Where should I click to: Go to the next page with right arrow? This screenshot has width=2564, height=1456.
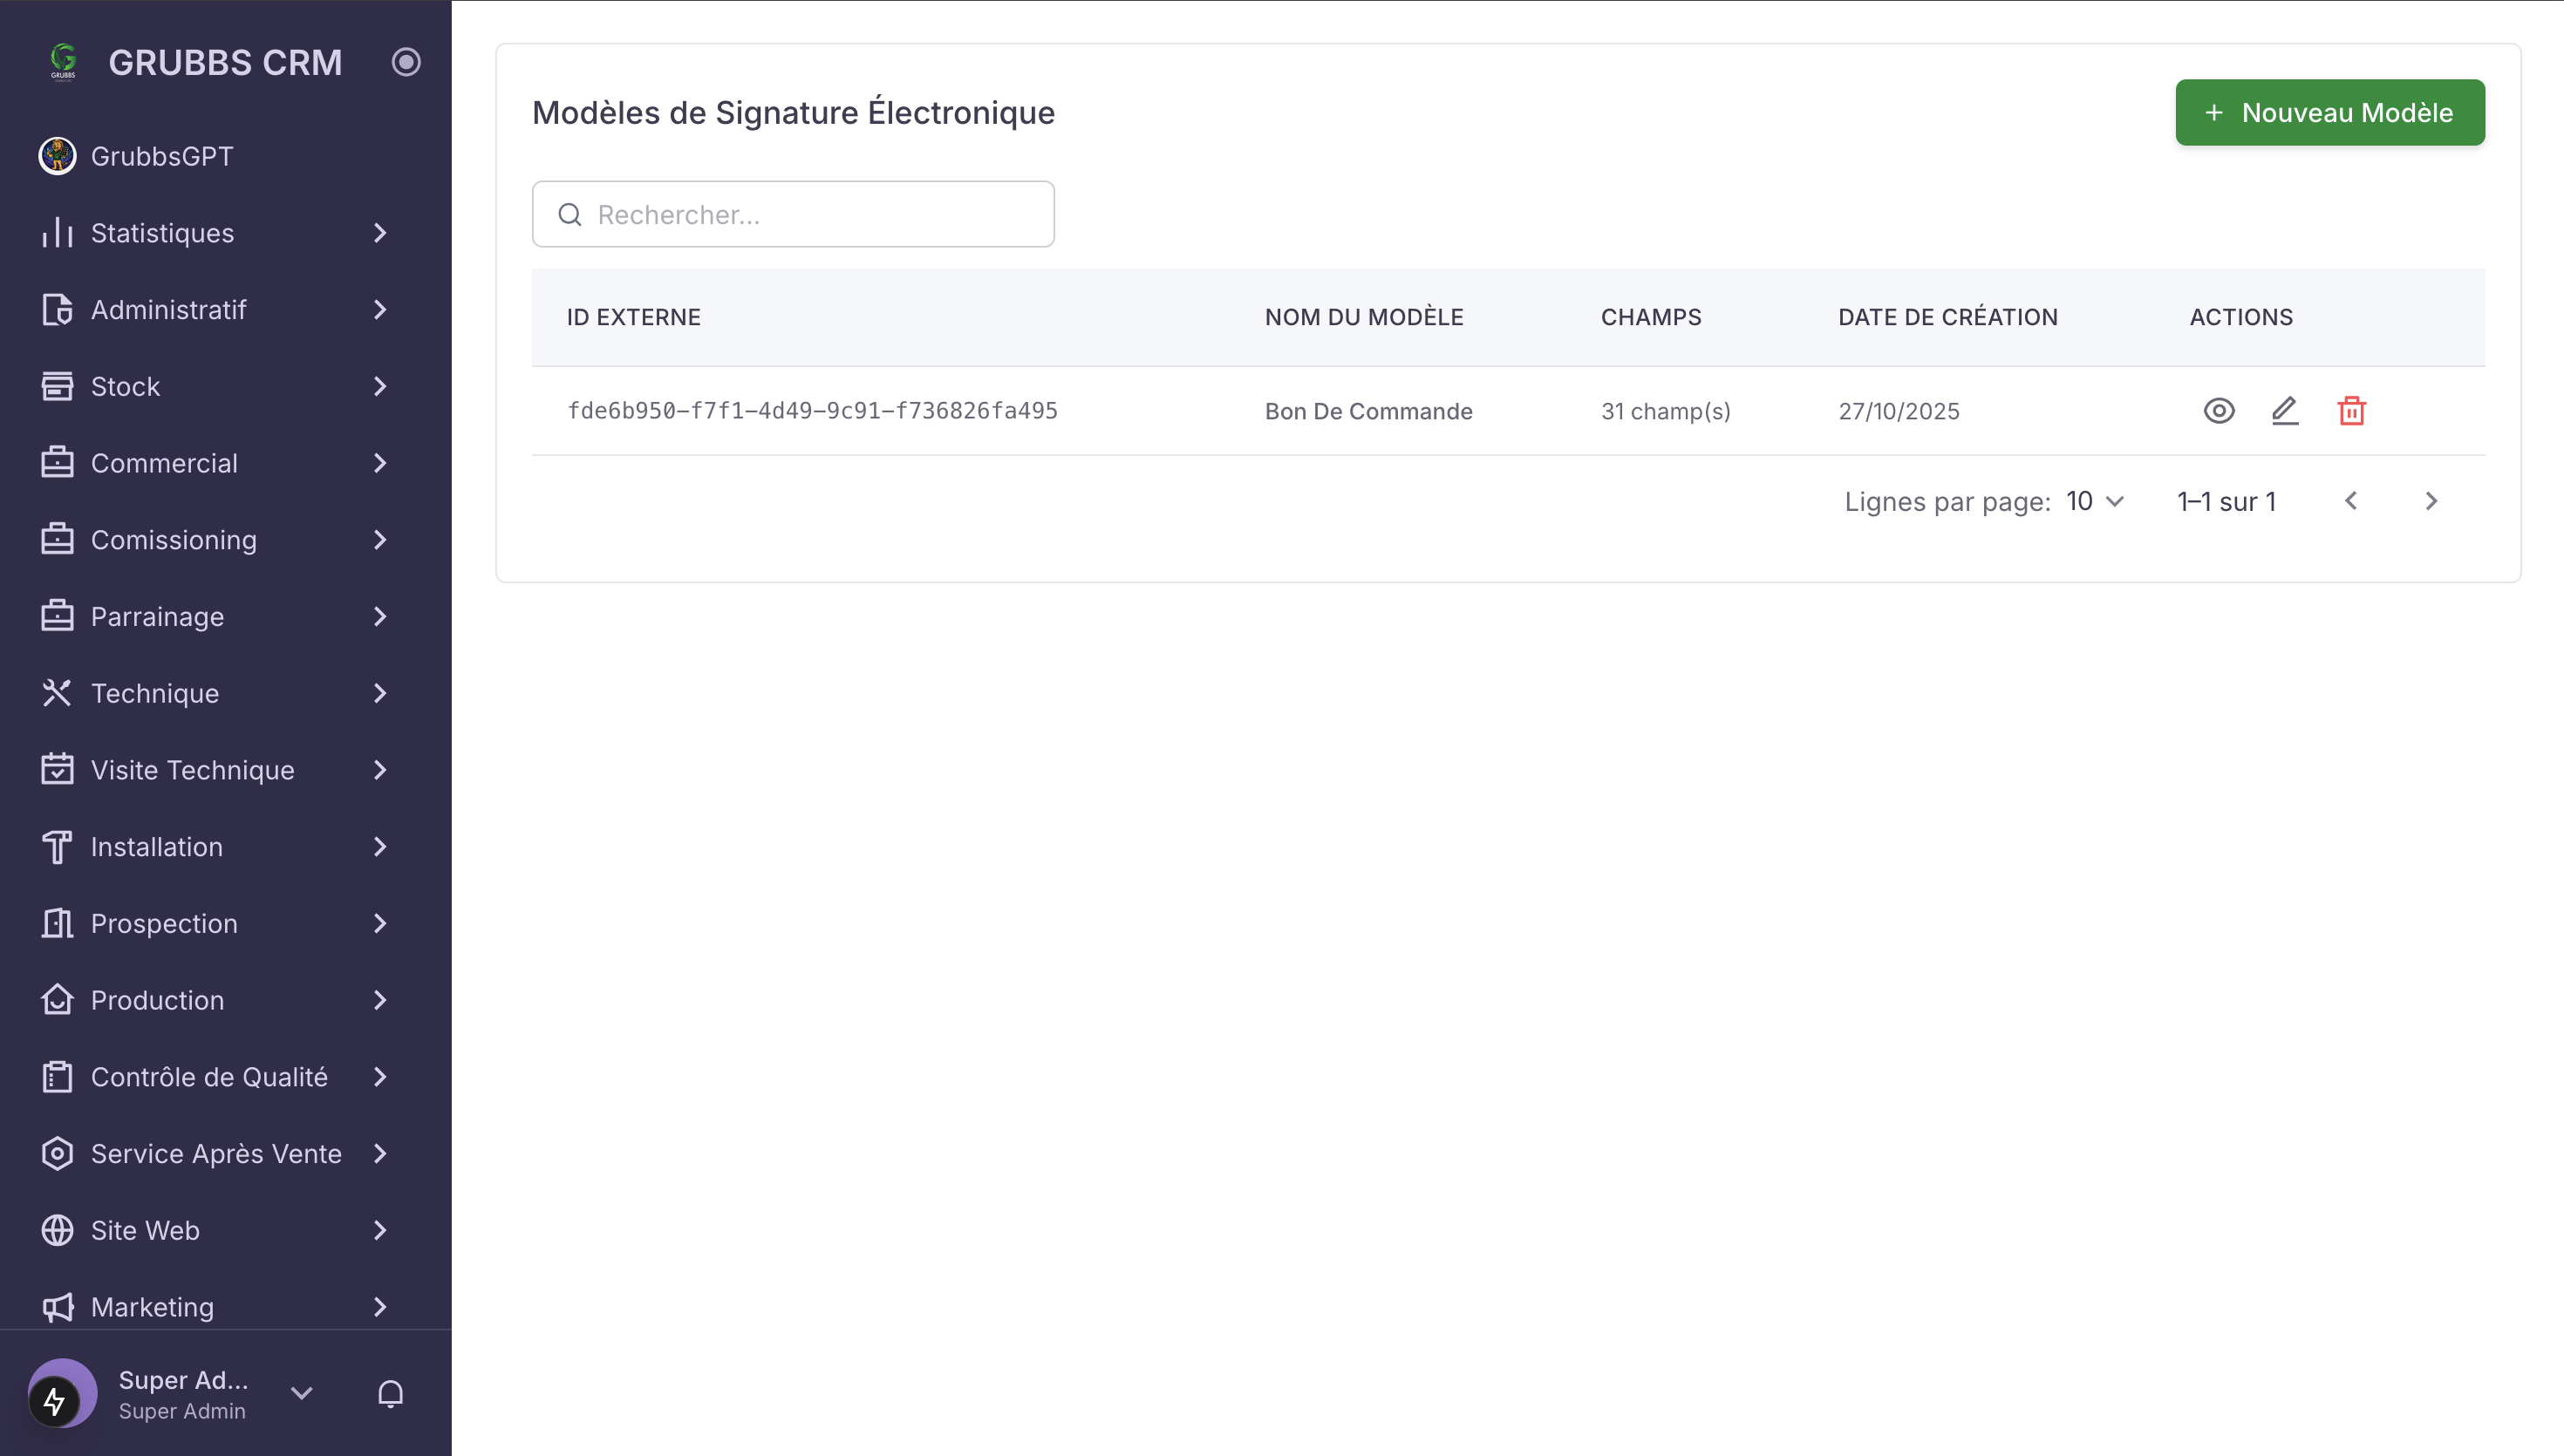[x=2431, y=501]
